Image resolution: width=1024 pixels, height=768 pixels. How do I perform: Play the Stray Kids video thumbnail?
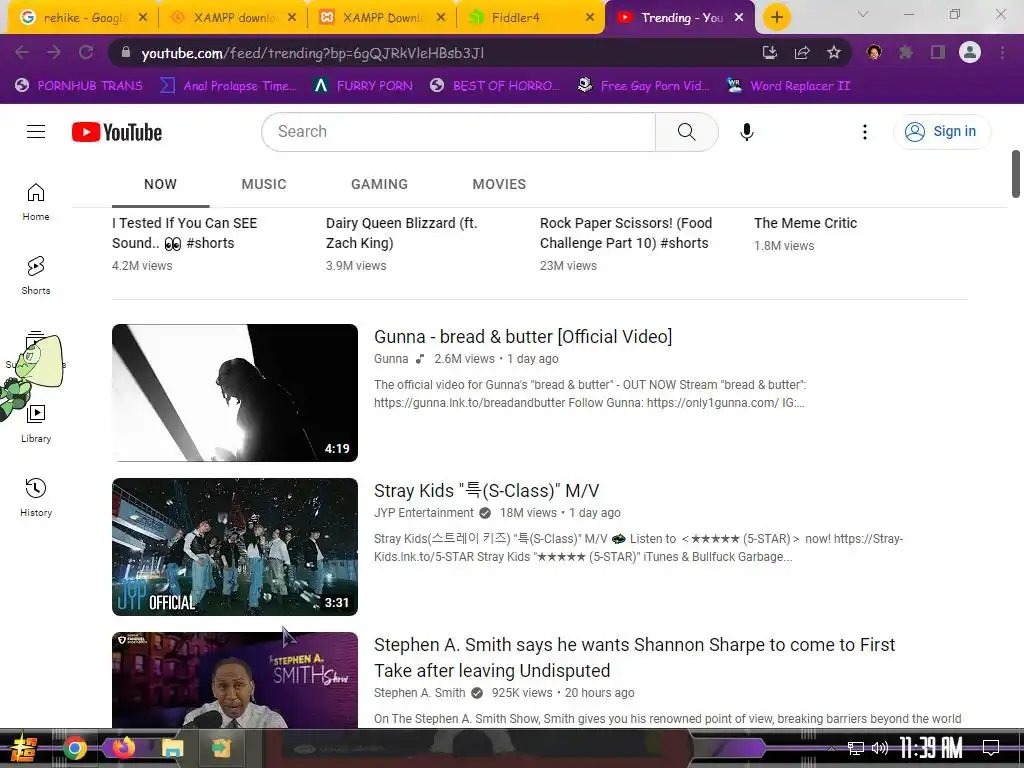pyautogui.click(x=235, y=547)
